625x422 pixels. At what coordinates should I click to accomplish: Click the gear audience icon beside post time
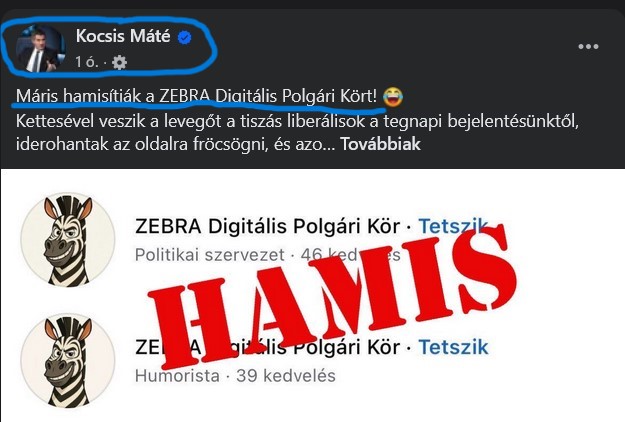pyautogui.click(x=120, y=62)
